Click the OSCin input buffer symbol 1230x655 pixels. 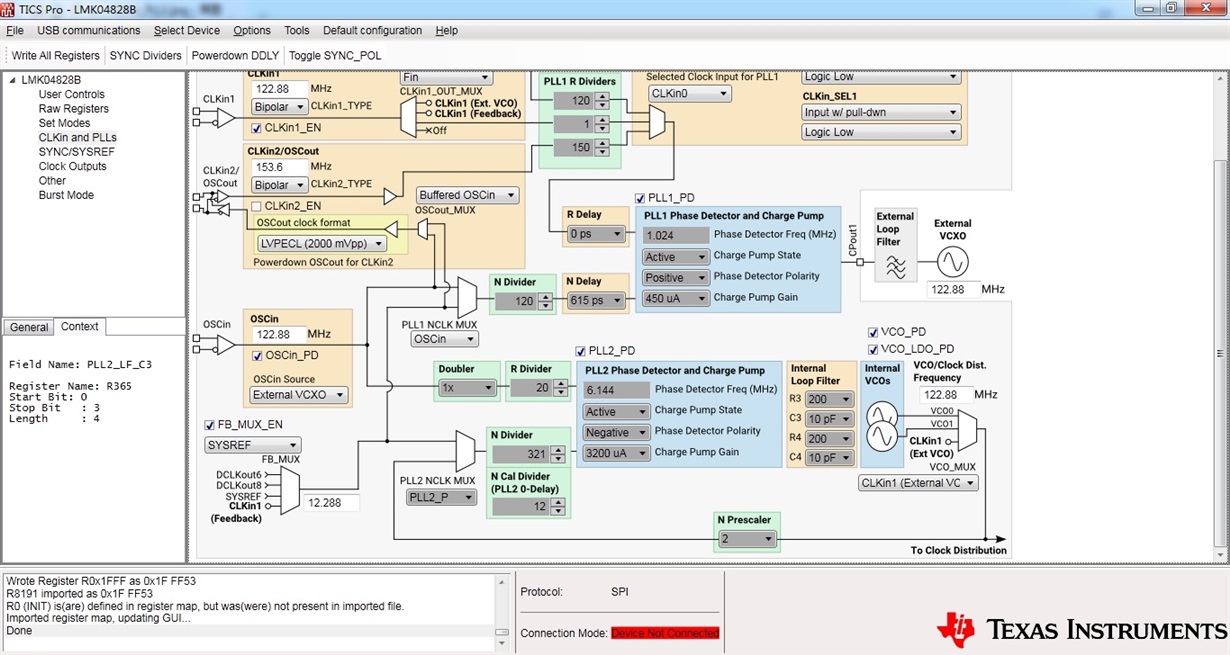[225, 344]
